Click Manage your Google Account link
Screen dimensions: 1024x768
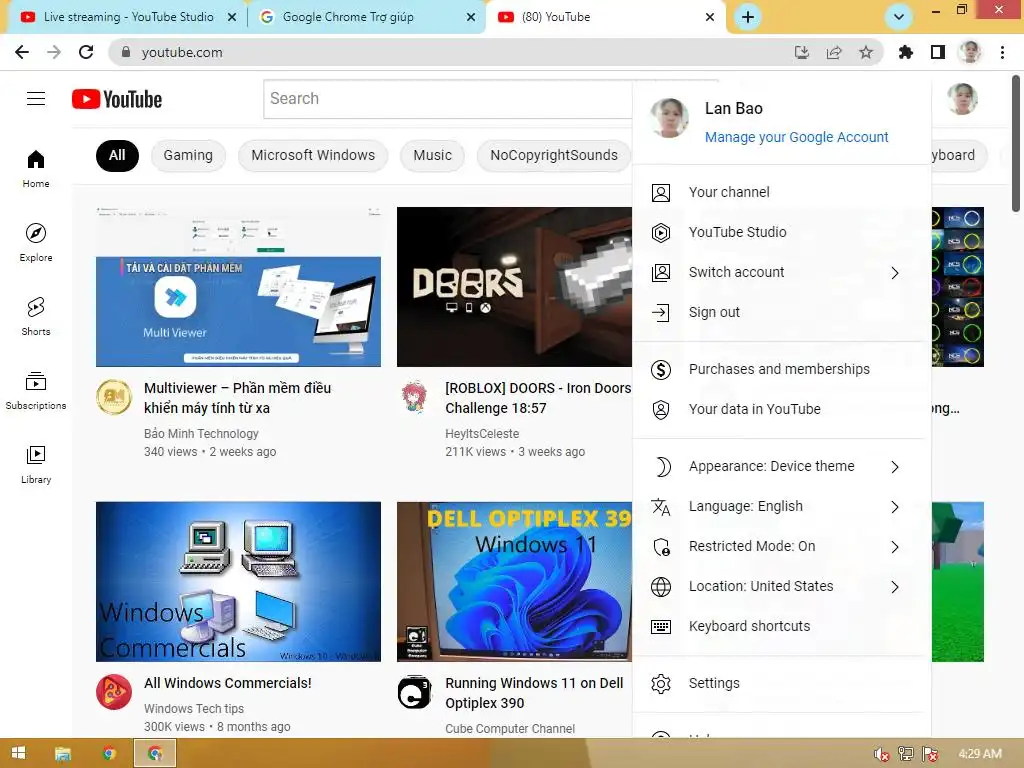coord(797,137)
